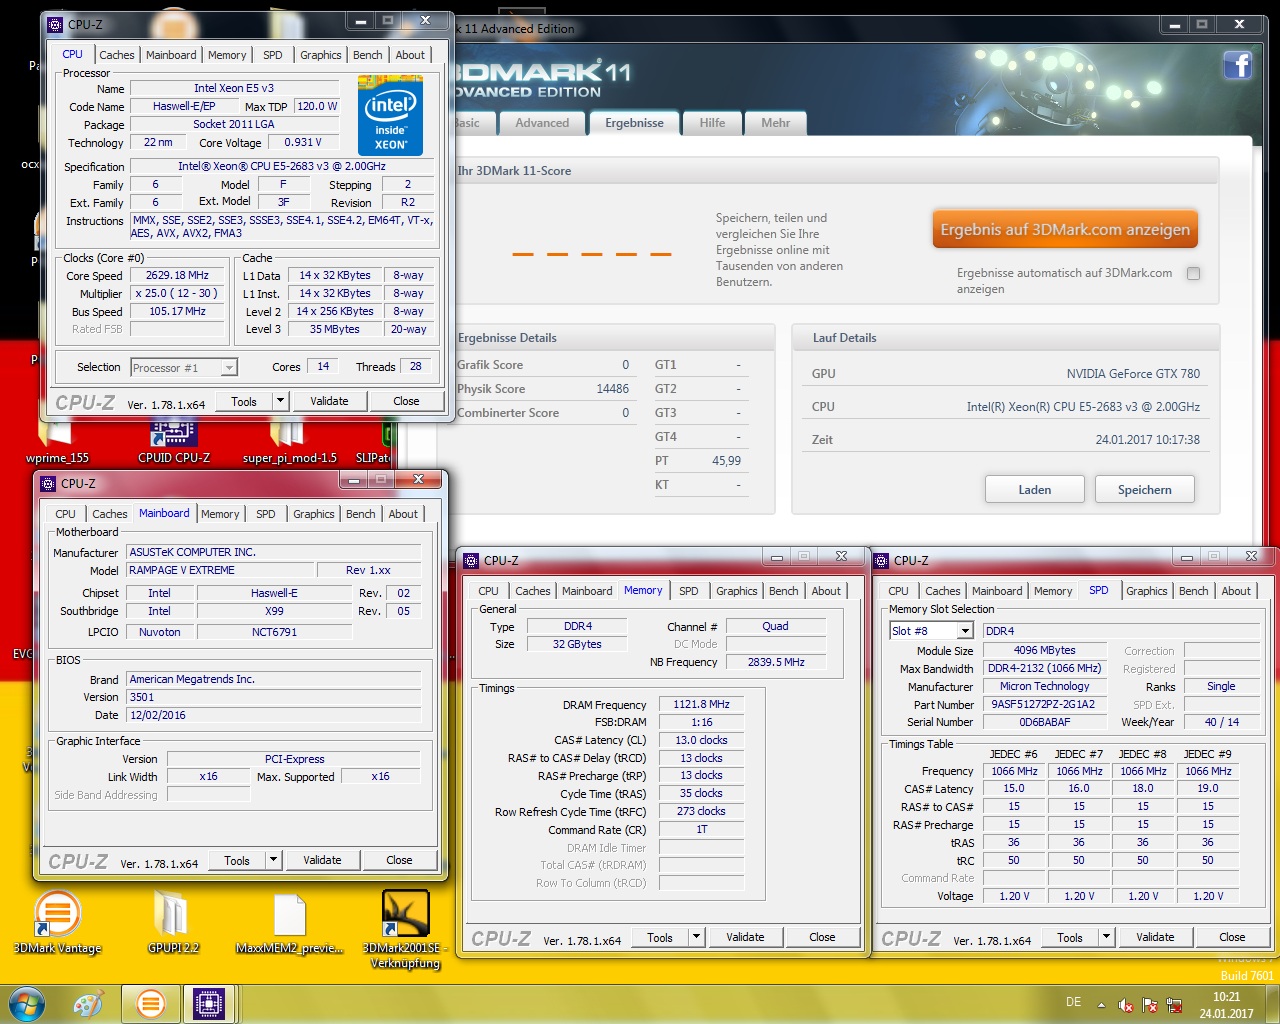Click the Socket 2011 LGA package value
This screenshot has width=1280, height=1024.
tap(233, 125)
